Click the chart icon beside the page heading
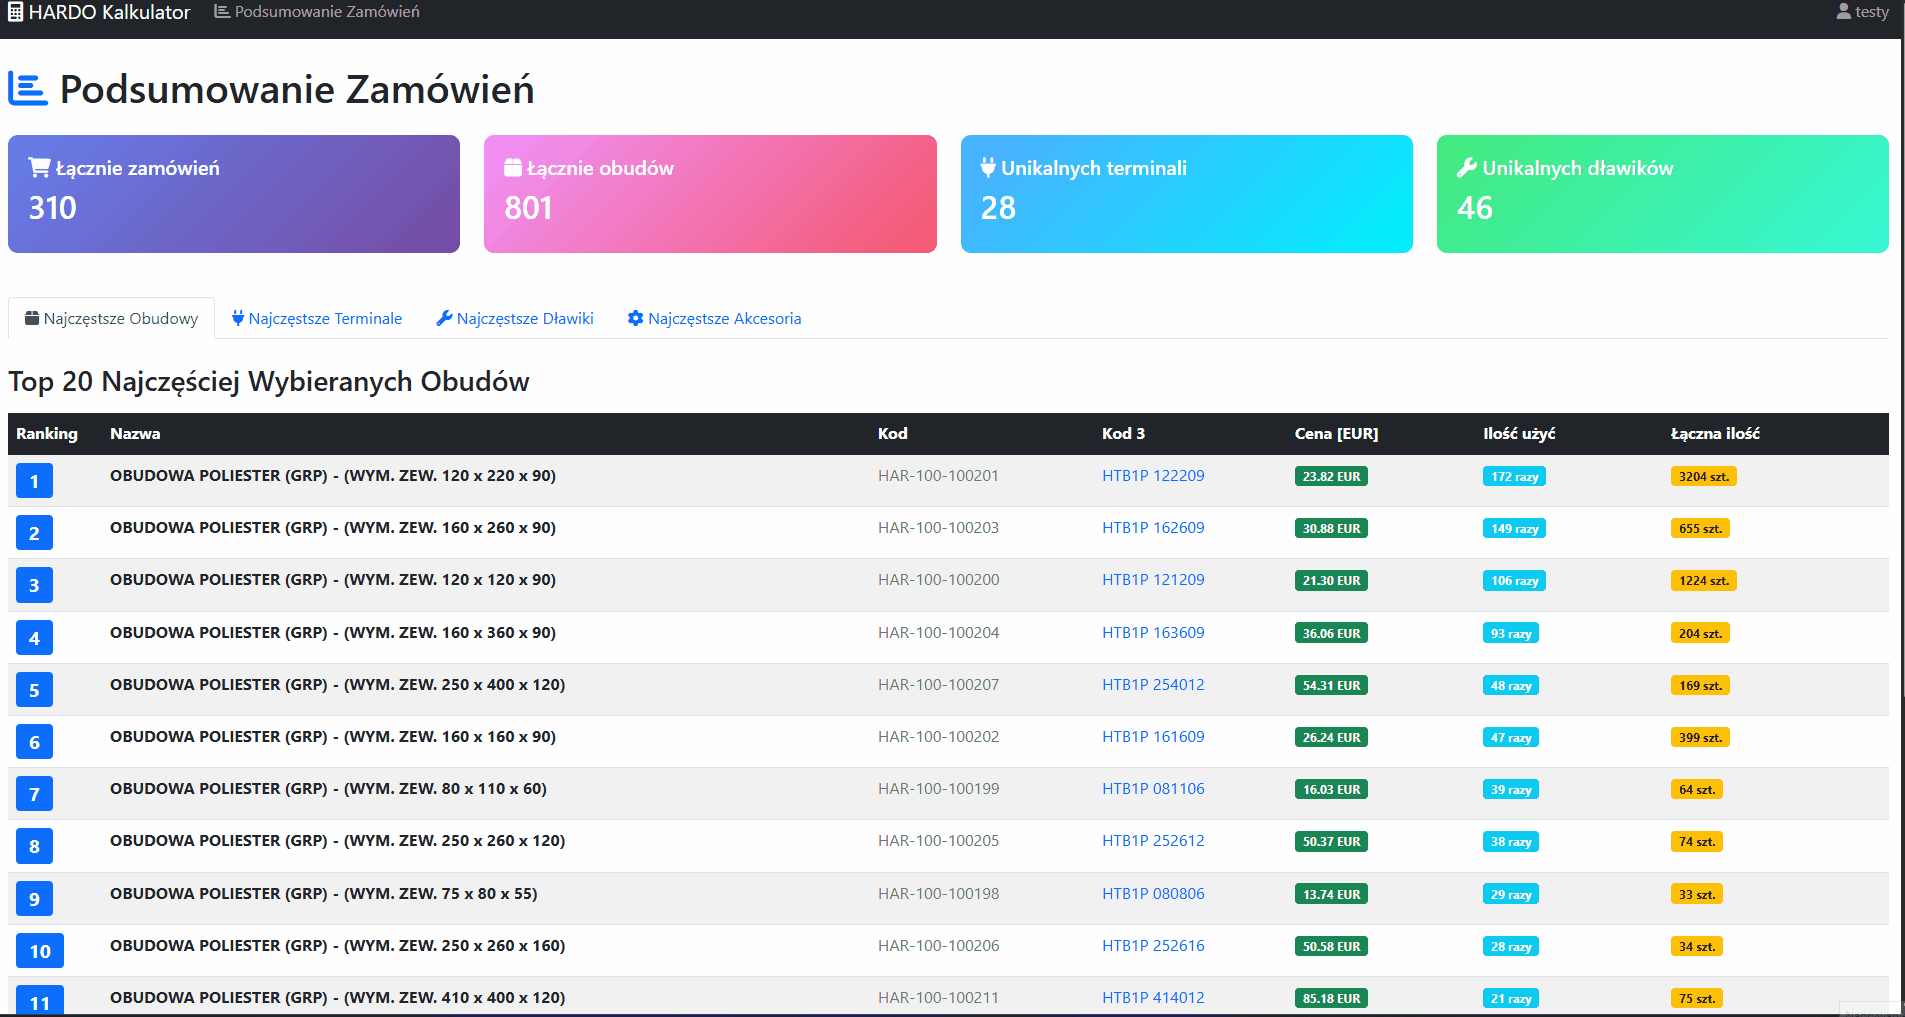 [x=28, y=89]
